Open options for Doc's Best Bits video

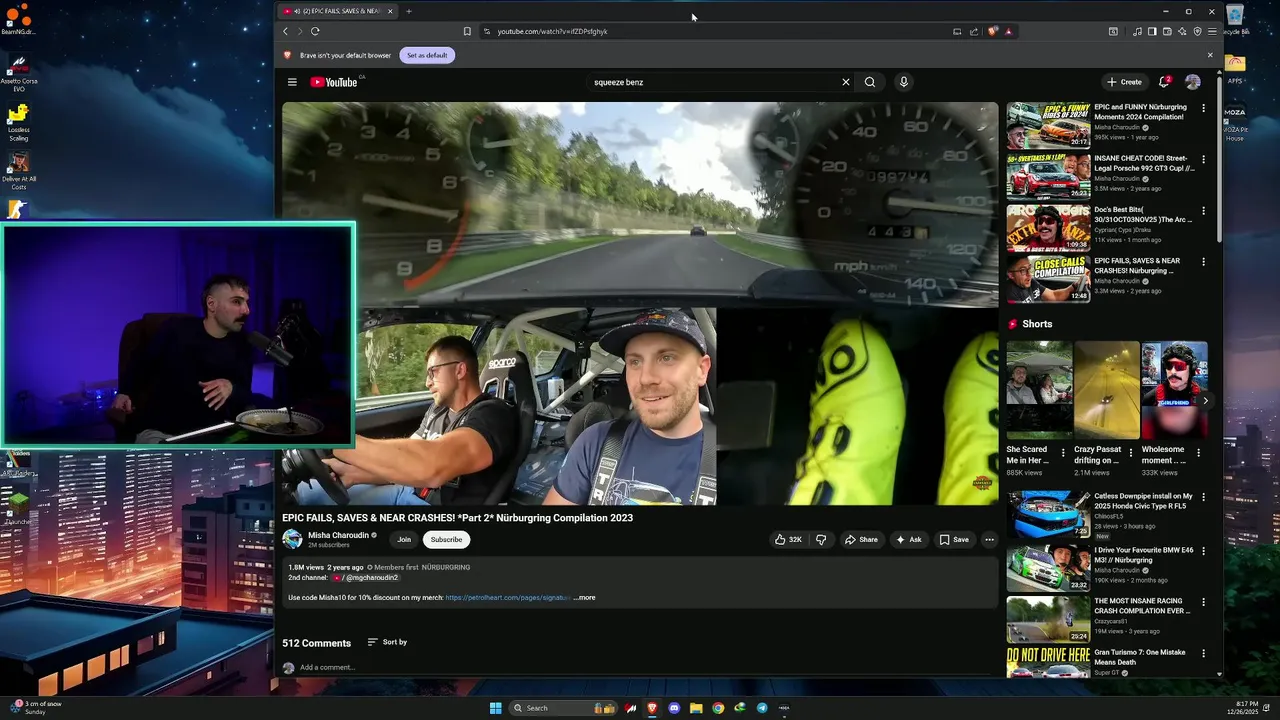[1203, 211]
